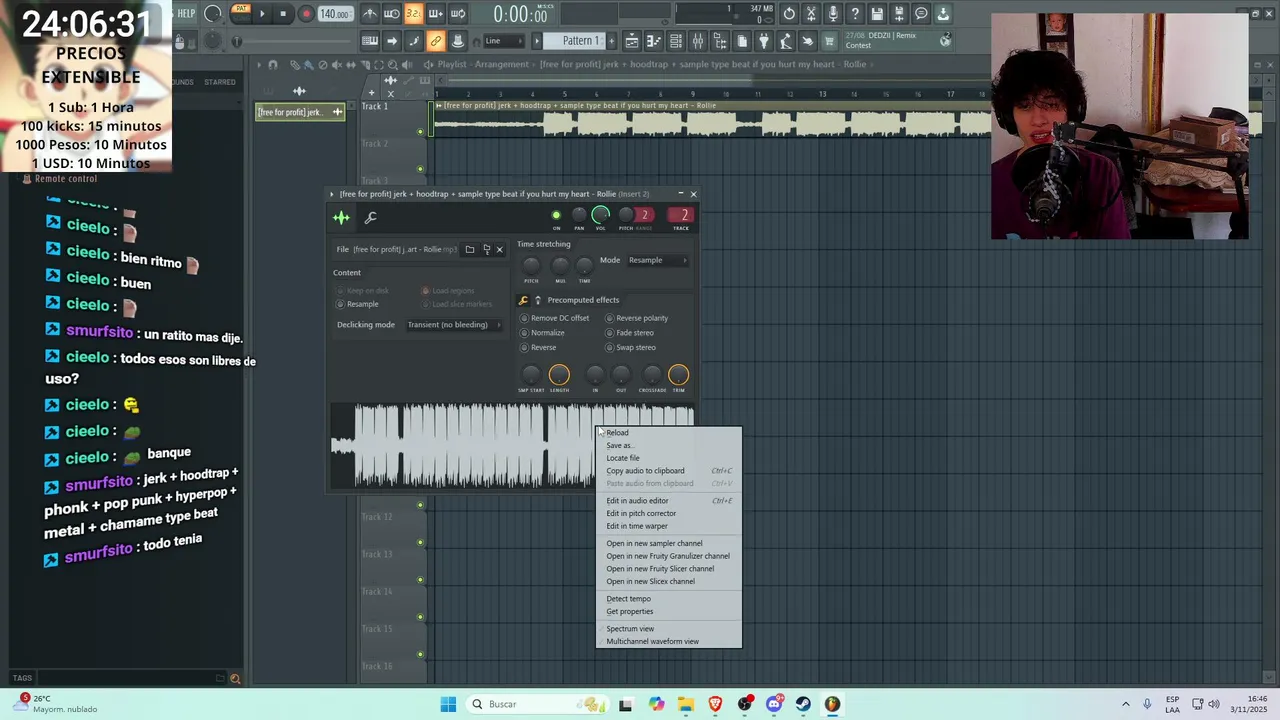The width and height of the screenshot is (1280, 720).
Task: Toggle the metronome icon in toolbar
Action: pos(370,14)
